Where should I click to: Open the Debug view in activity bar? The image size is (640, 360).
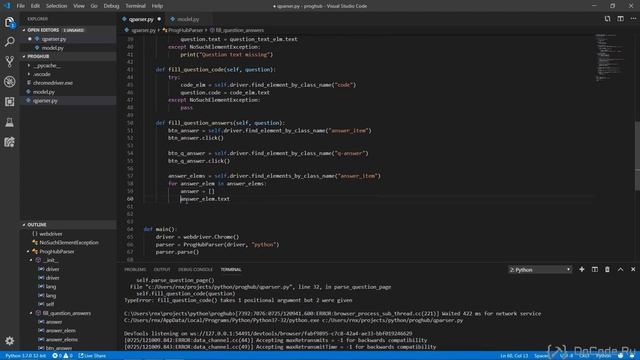[9, 82]
